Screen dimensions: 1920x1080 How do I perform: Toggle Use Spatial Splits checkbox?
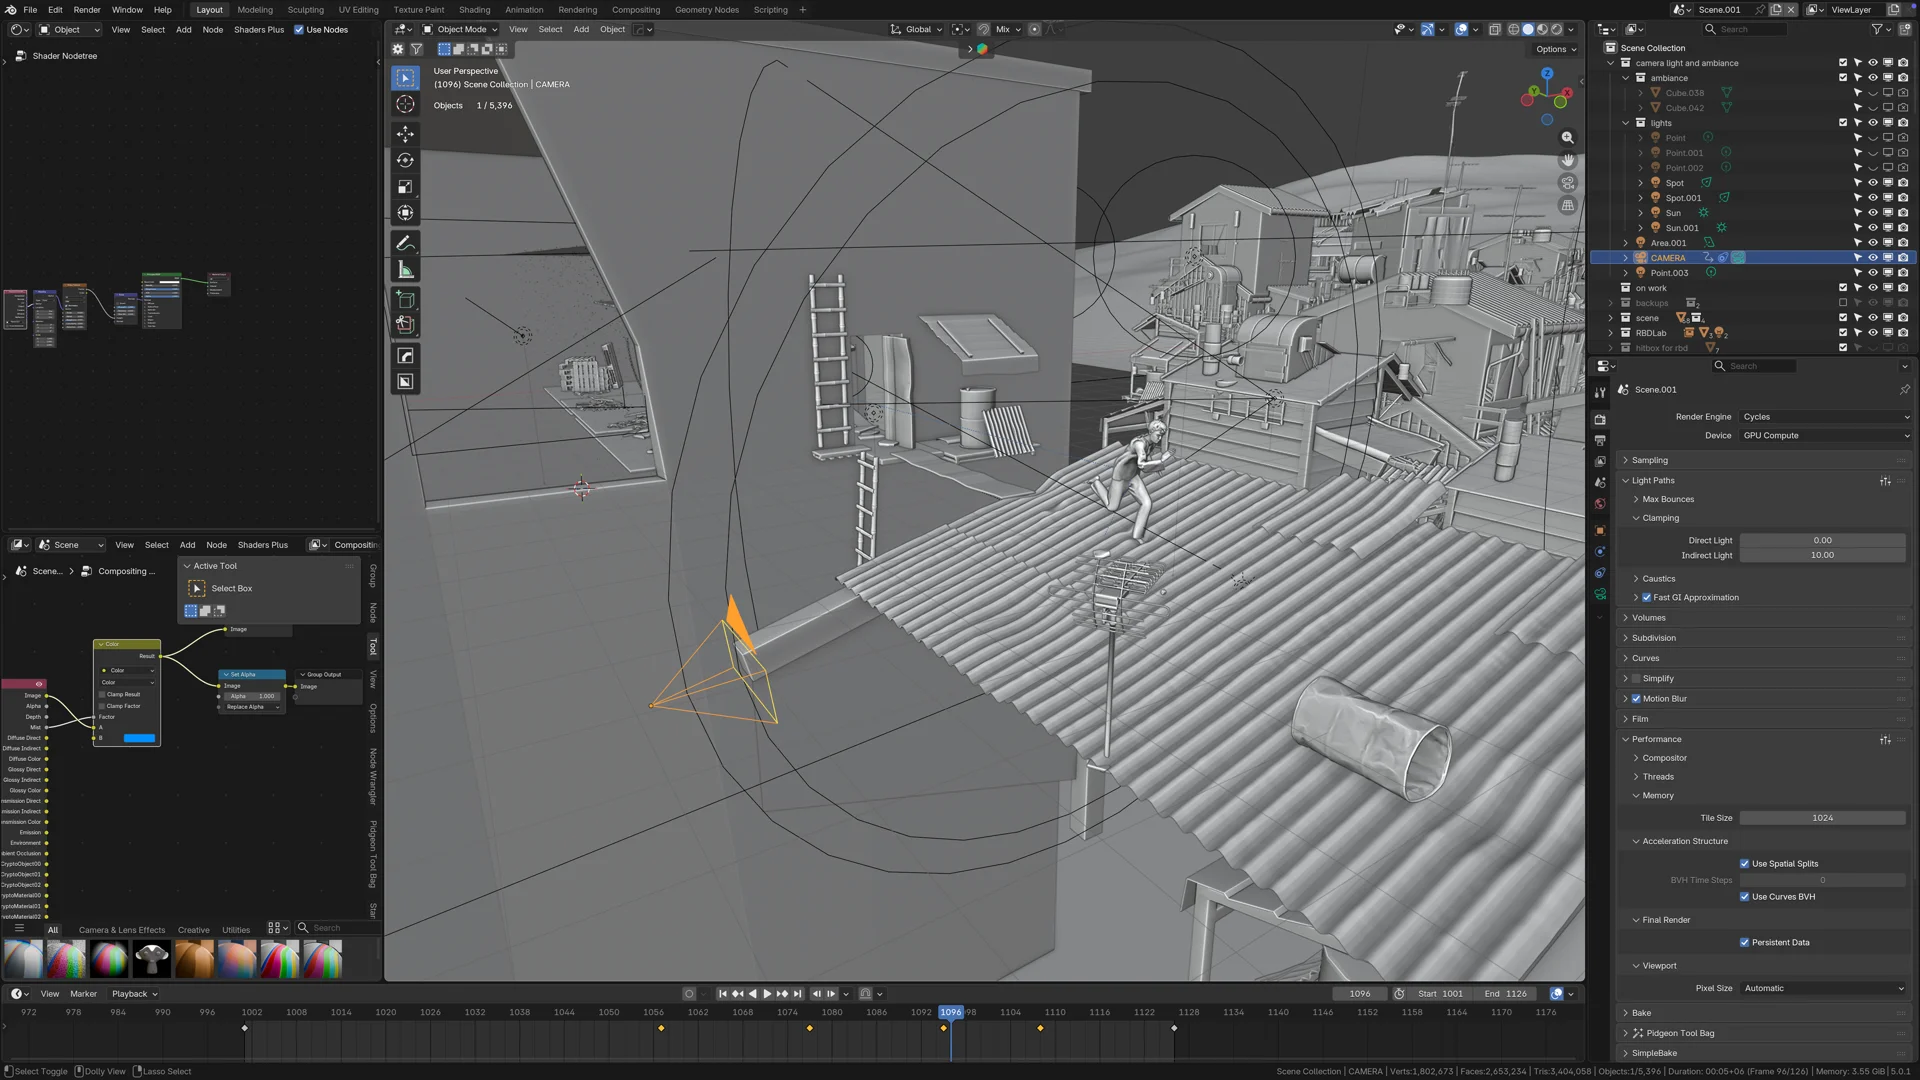[x=1745, y=864]
